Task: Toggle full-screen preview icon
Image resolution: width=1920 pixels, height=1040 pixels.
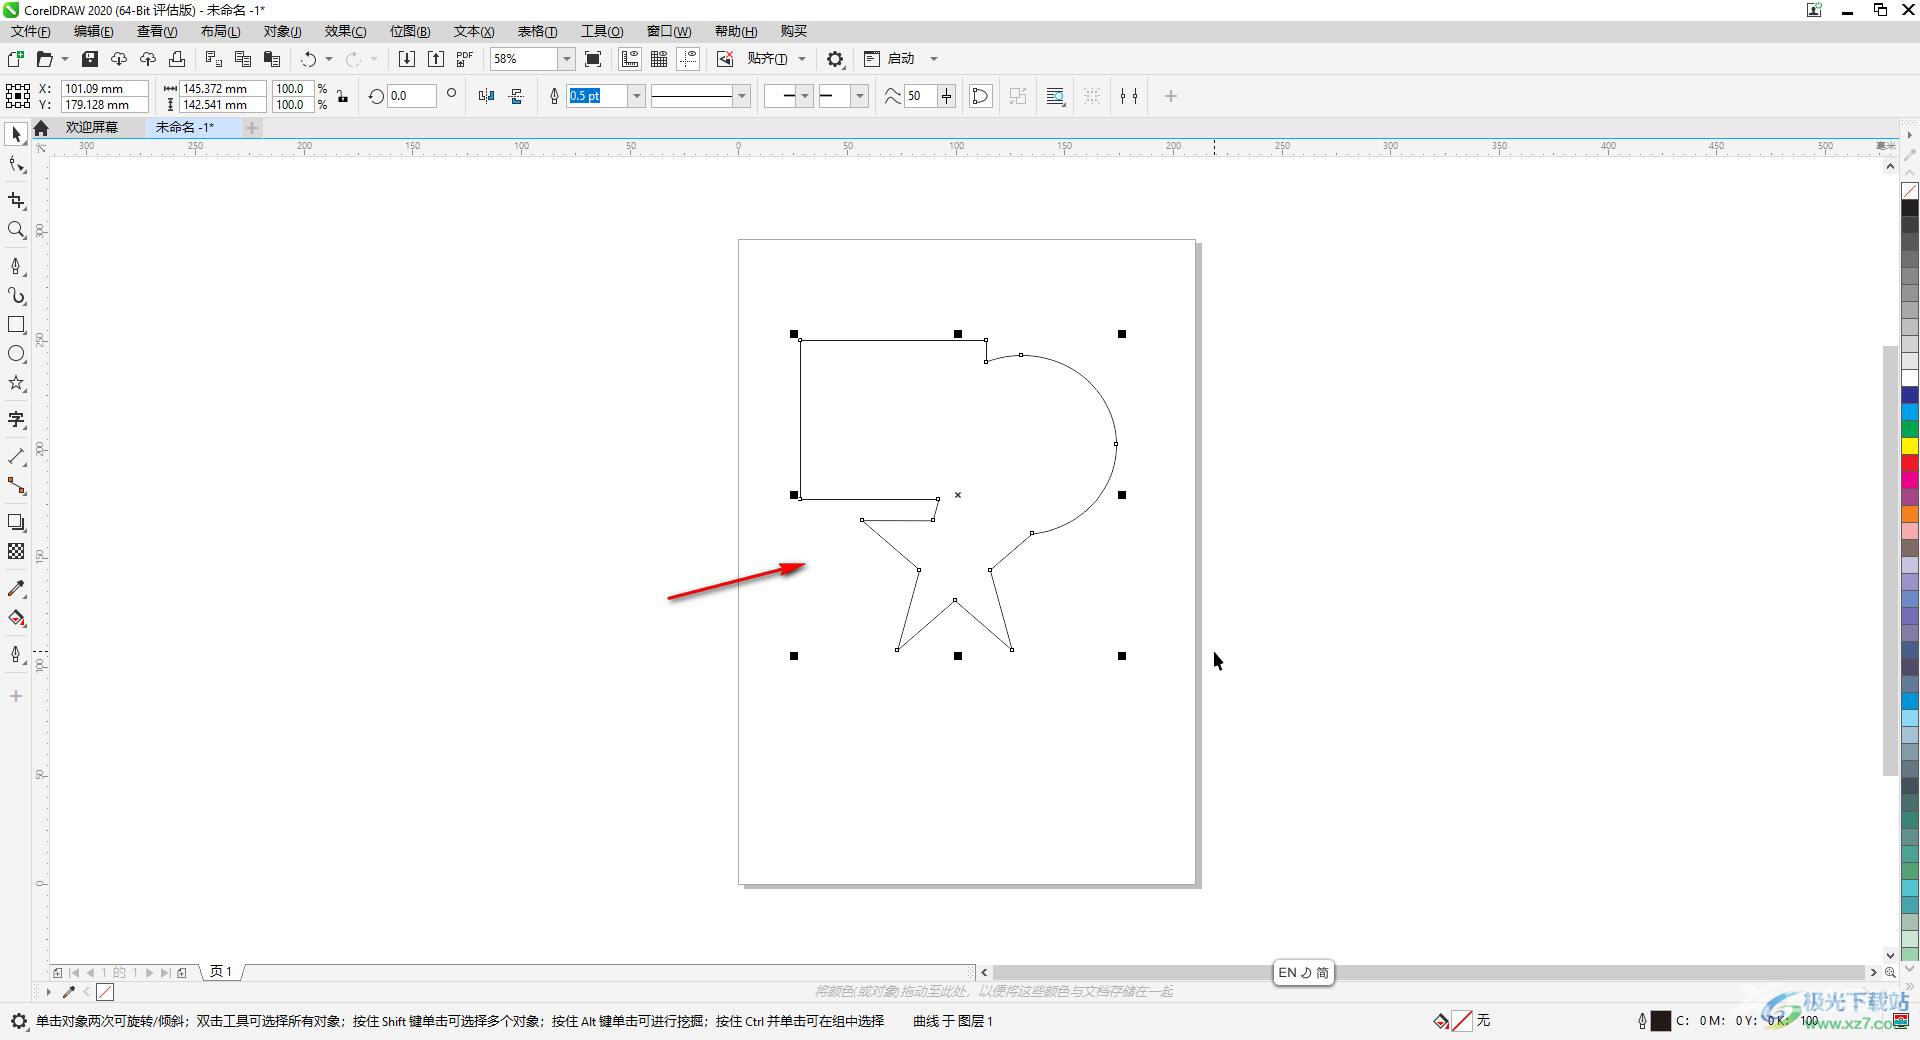Action: 593,59
